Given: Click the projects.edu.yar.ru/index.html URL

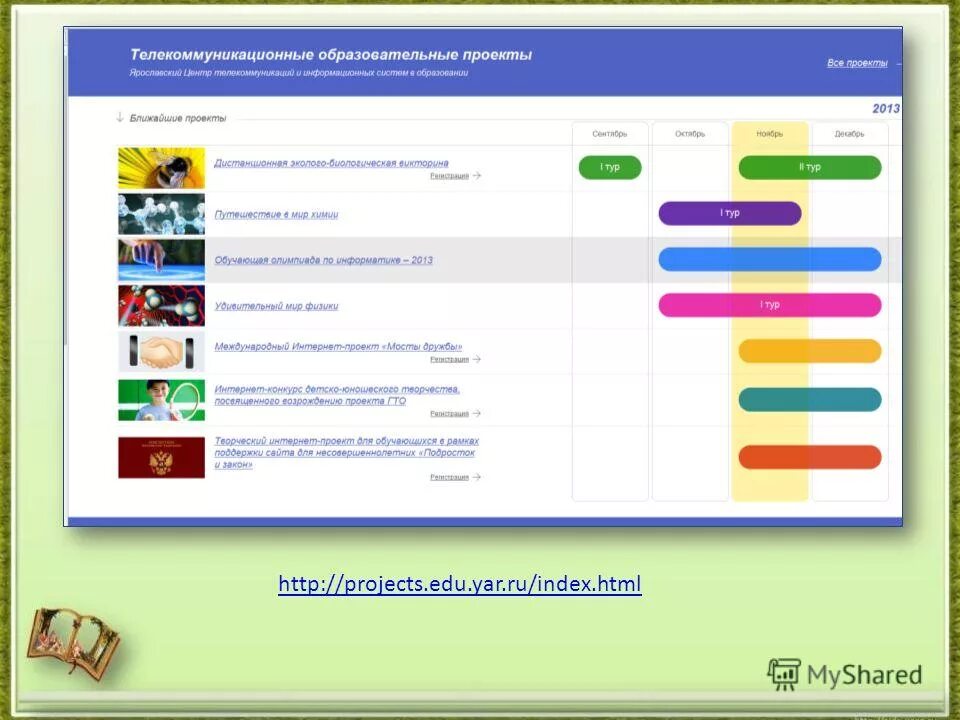Looking at the screenshot, I should click(x=460, y=583).
